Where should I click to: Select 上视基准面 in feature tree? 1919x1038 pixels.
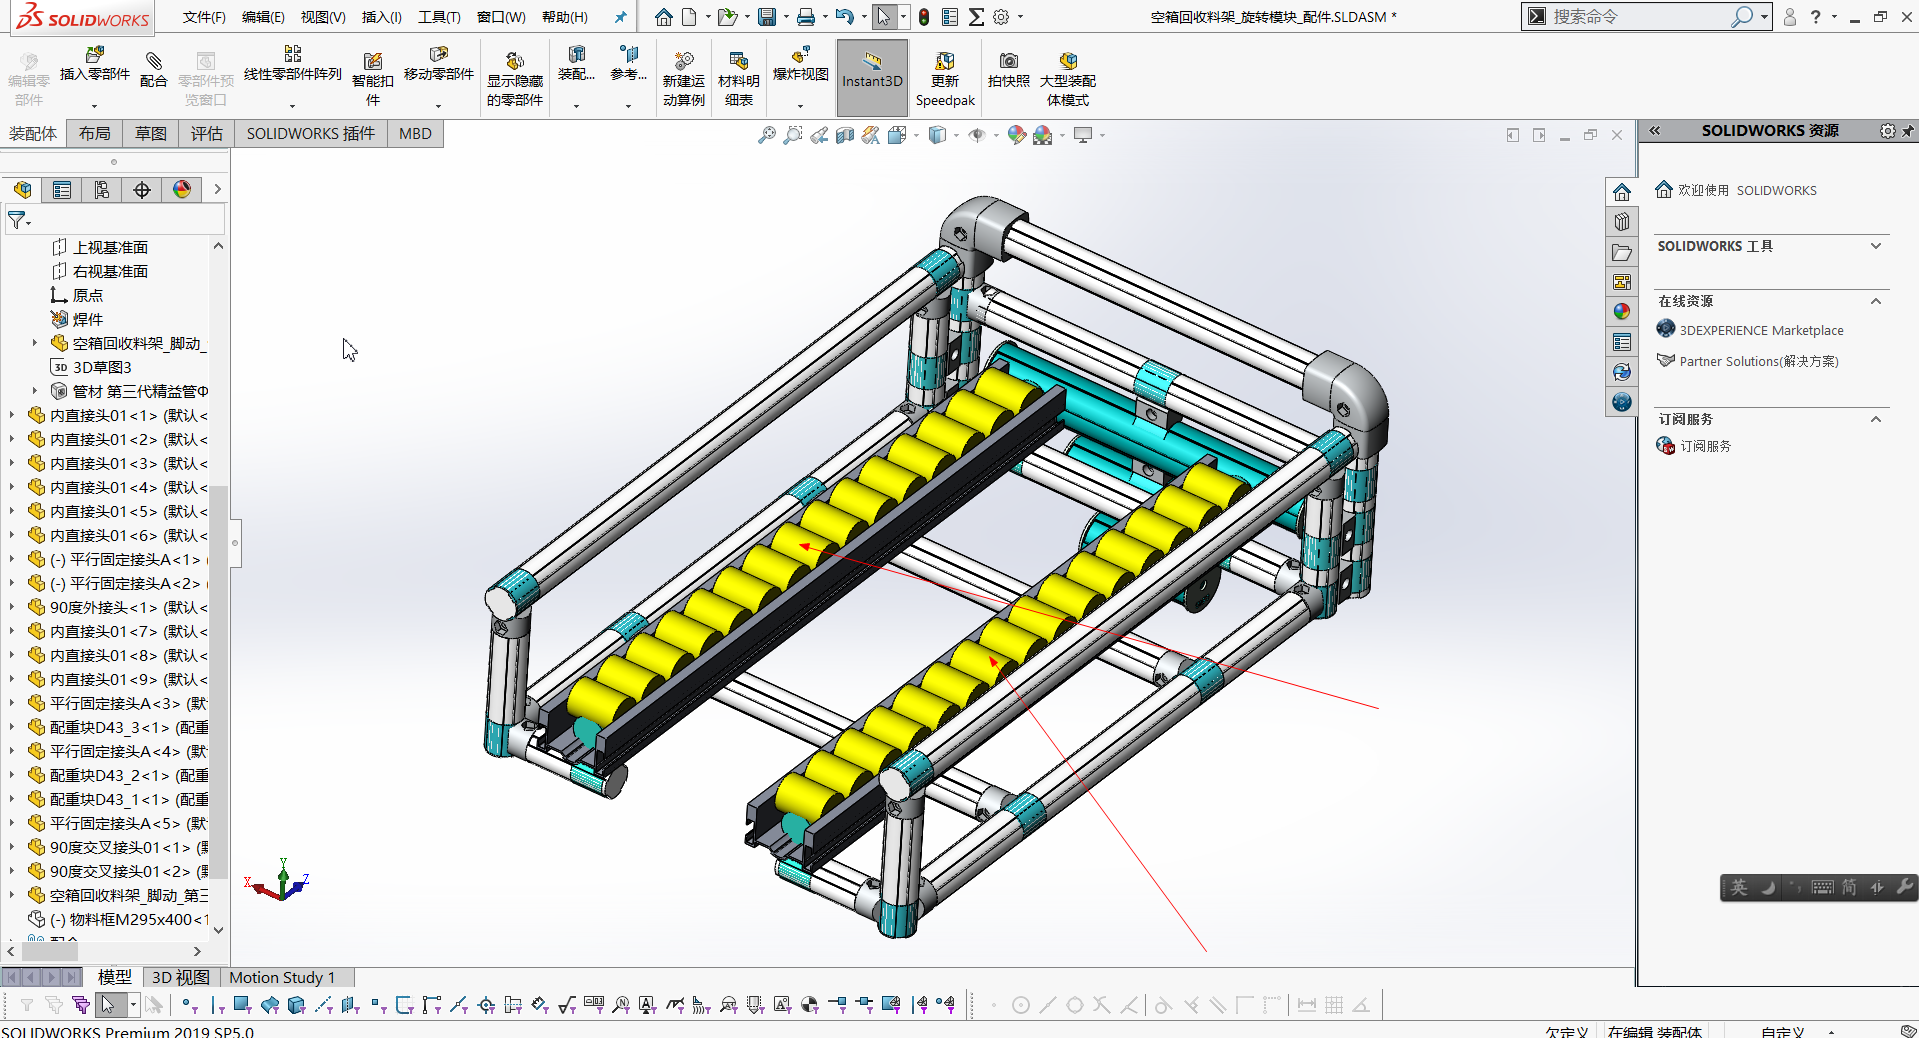pyautogui.click(x=110, y=247)
